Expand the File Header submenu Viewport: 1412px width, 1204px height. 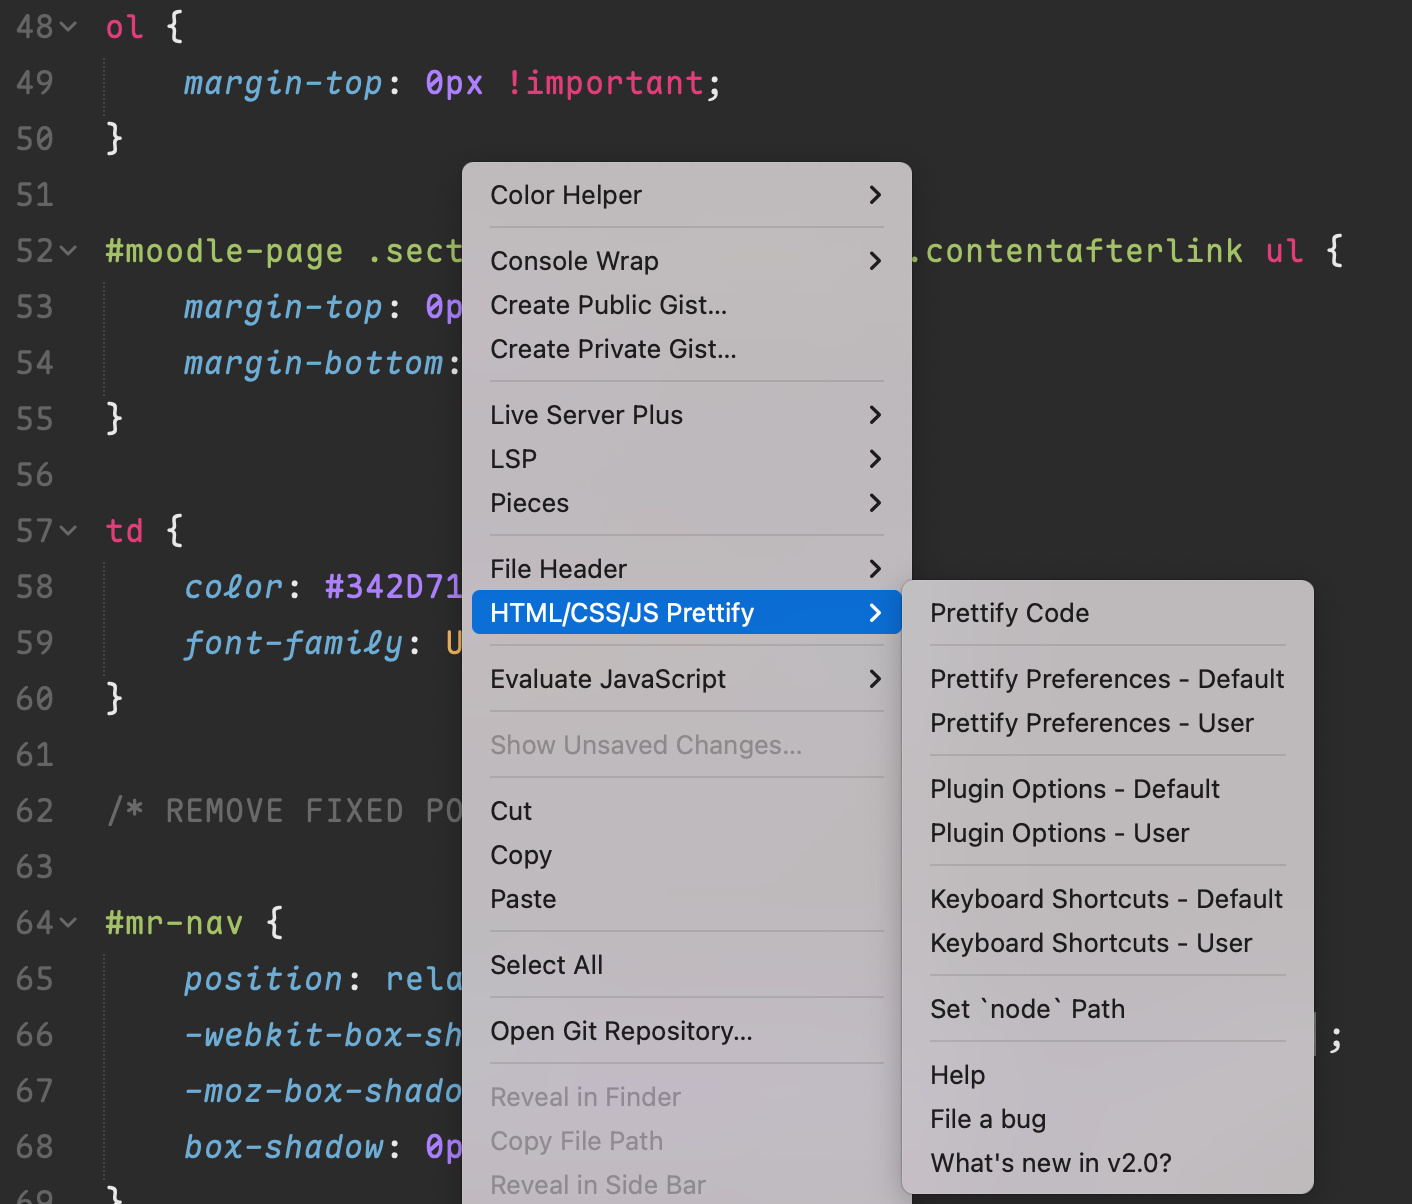click(x=686, y=569)
